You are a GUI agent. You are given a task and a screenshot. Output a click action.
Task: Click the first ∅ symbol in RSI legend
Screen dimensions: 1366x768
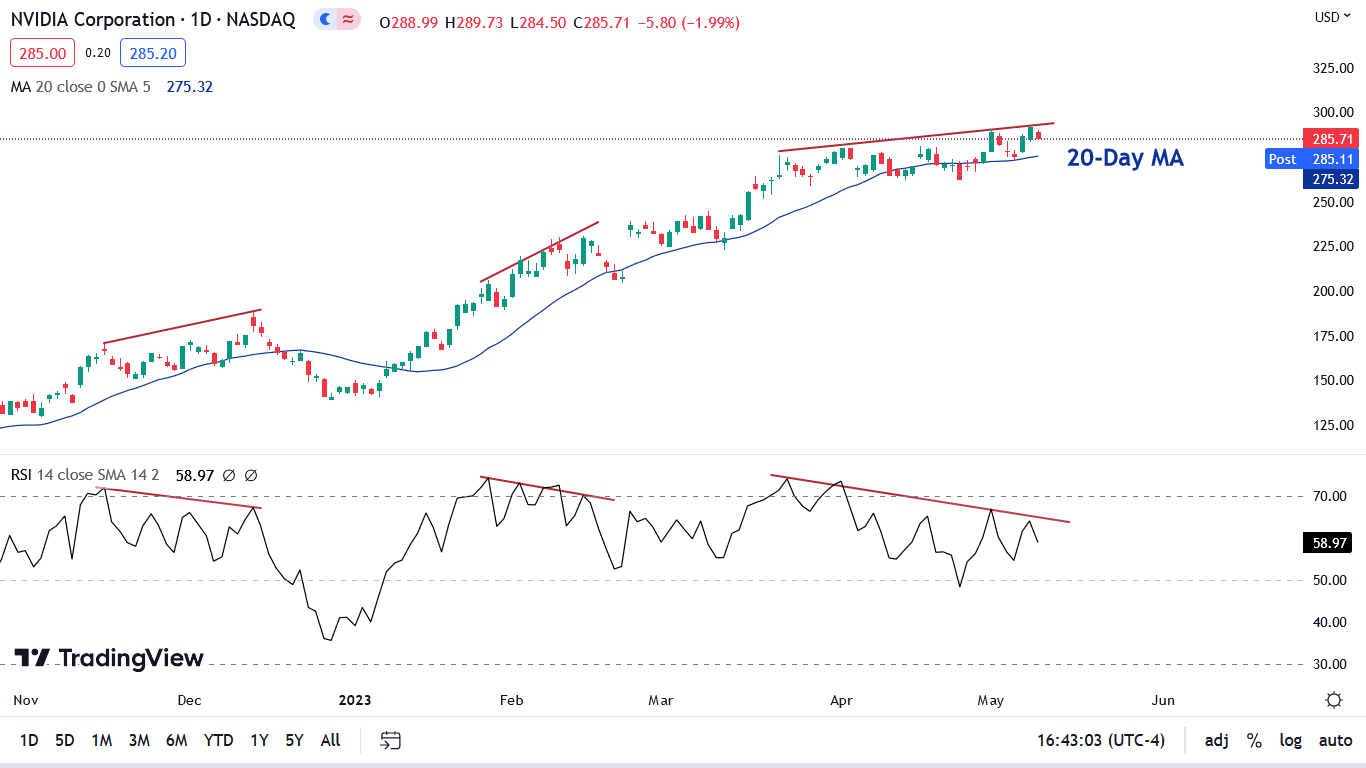[229, 475]
